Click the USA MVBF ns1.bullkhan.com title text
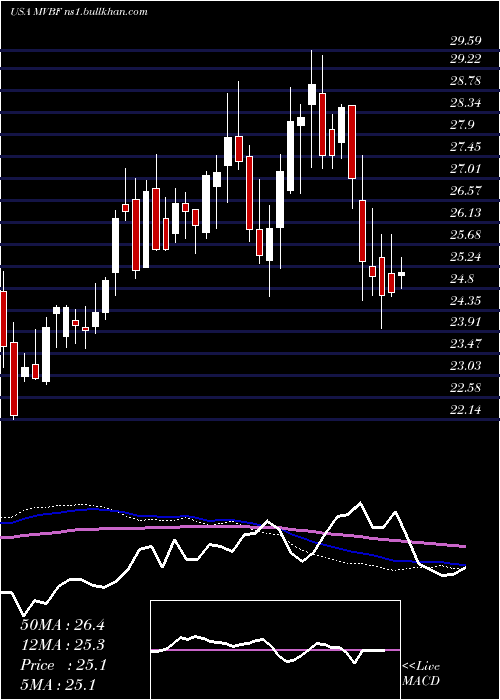The width and height of the screenshot is (500, 700). (79, 12)
